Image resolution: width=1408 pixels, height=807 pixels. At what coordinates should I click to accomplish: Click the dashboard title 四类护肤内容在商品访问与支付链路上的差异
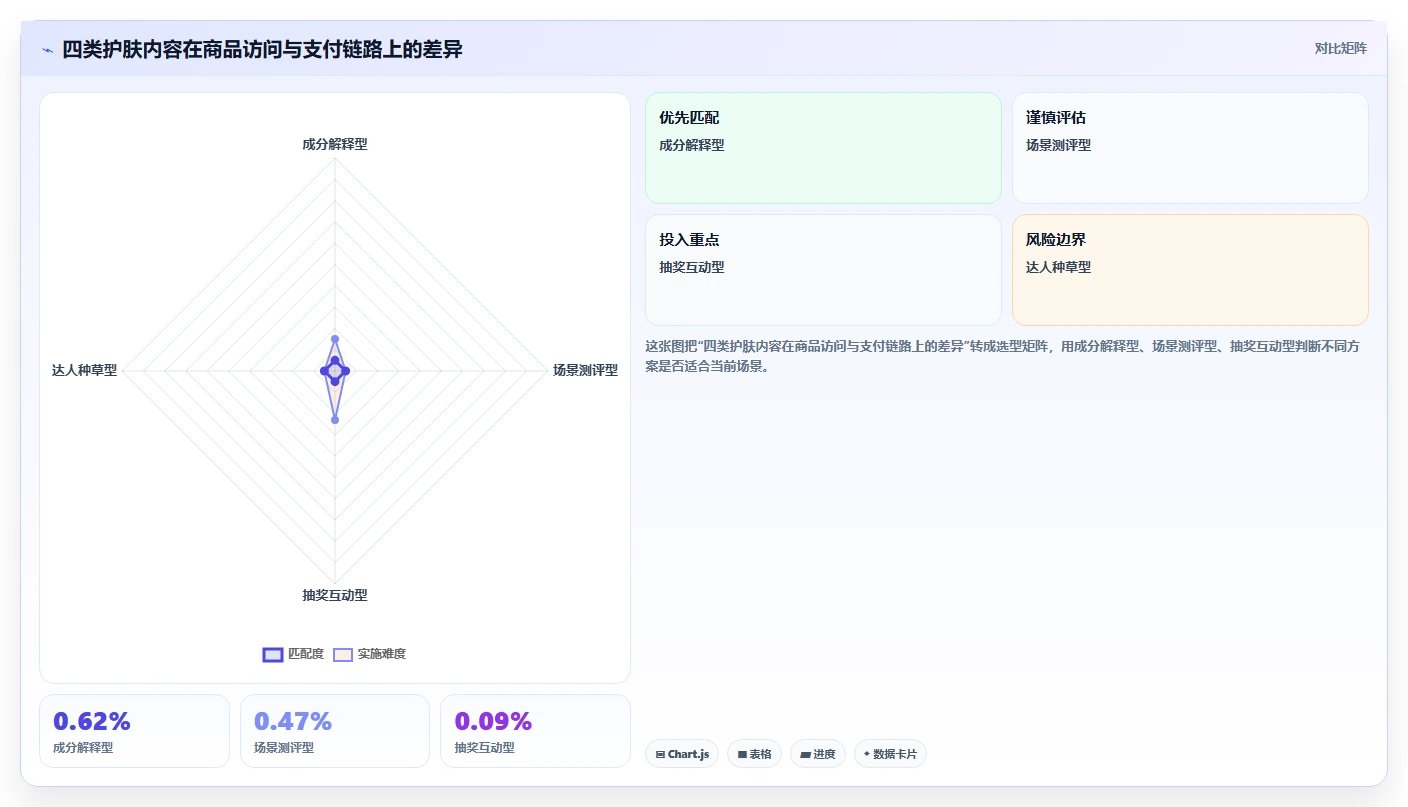[x=263, y=49]
